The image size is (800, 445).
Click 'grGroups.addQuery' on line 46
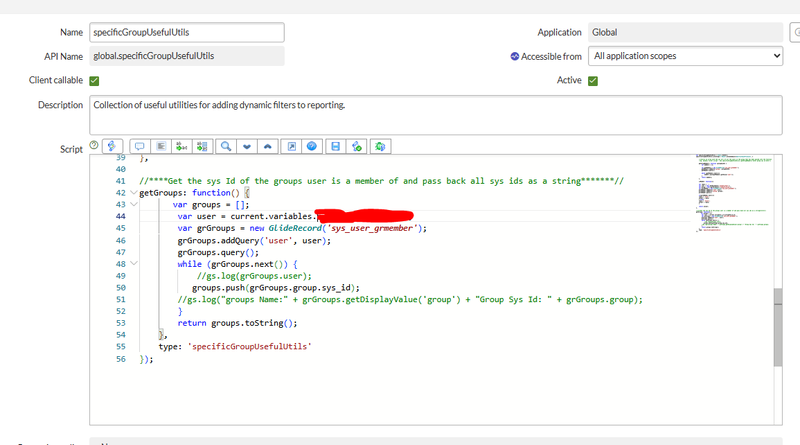[x=218, y=240]
